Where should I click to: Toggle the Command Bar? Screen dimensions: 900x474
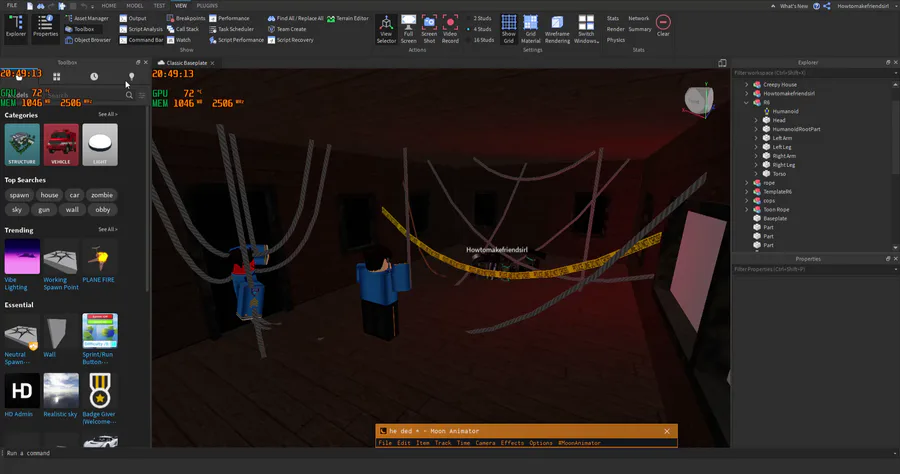point(141,40)
